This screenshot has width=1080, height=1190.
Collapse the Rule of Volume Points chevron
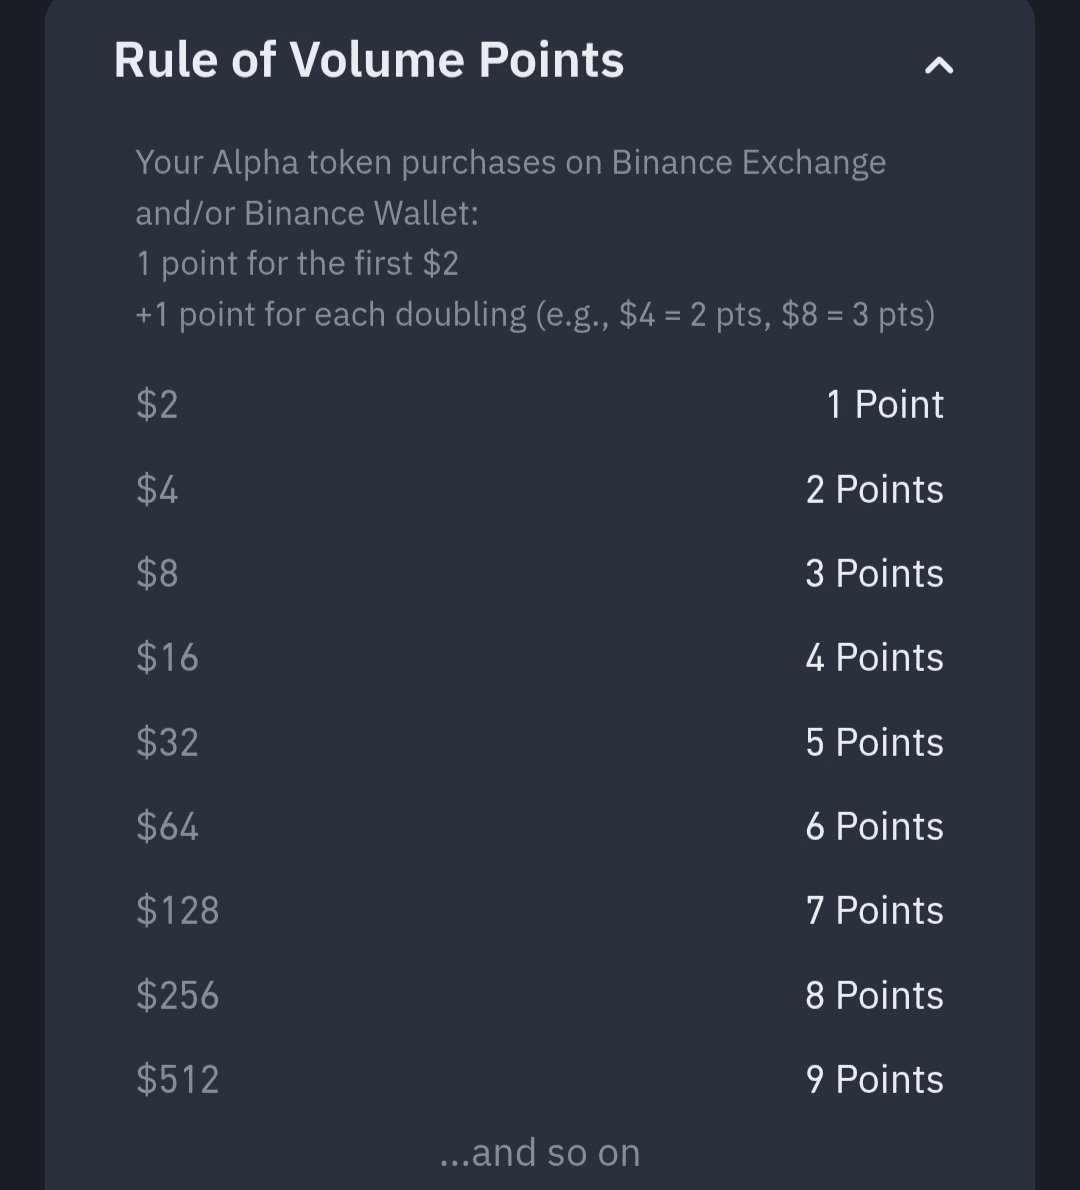(939, 66)
